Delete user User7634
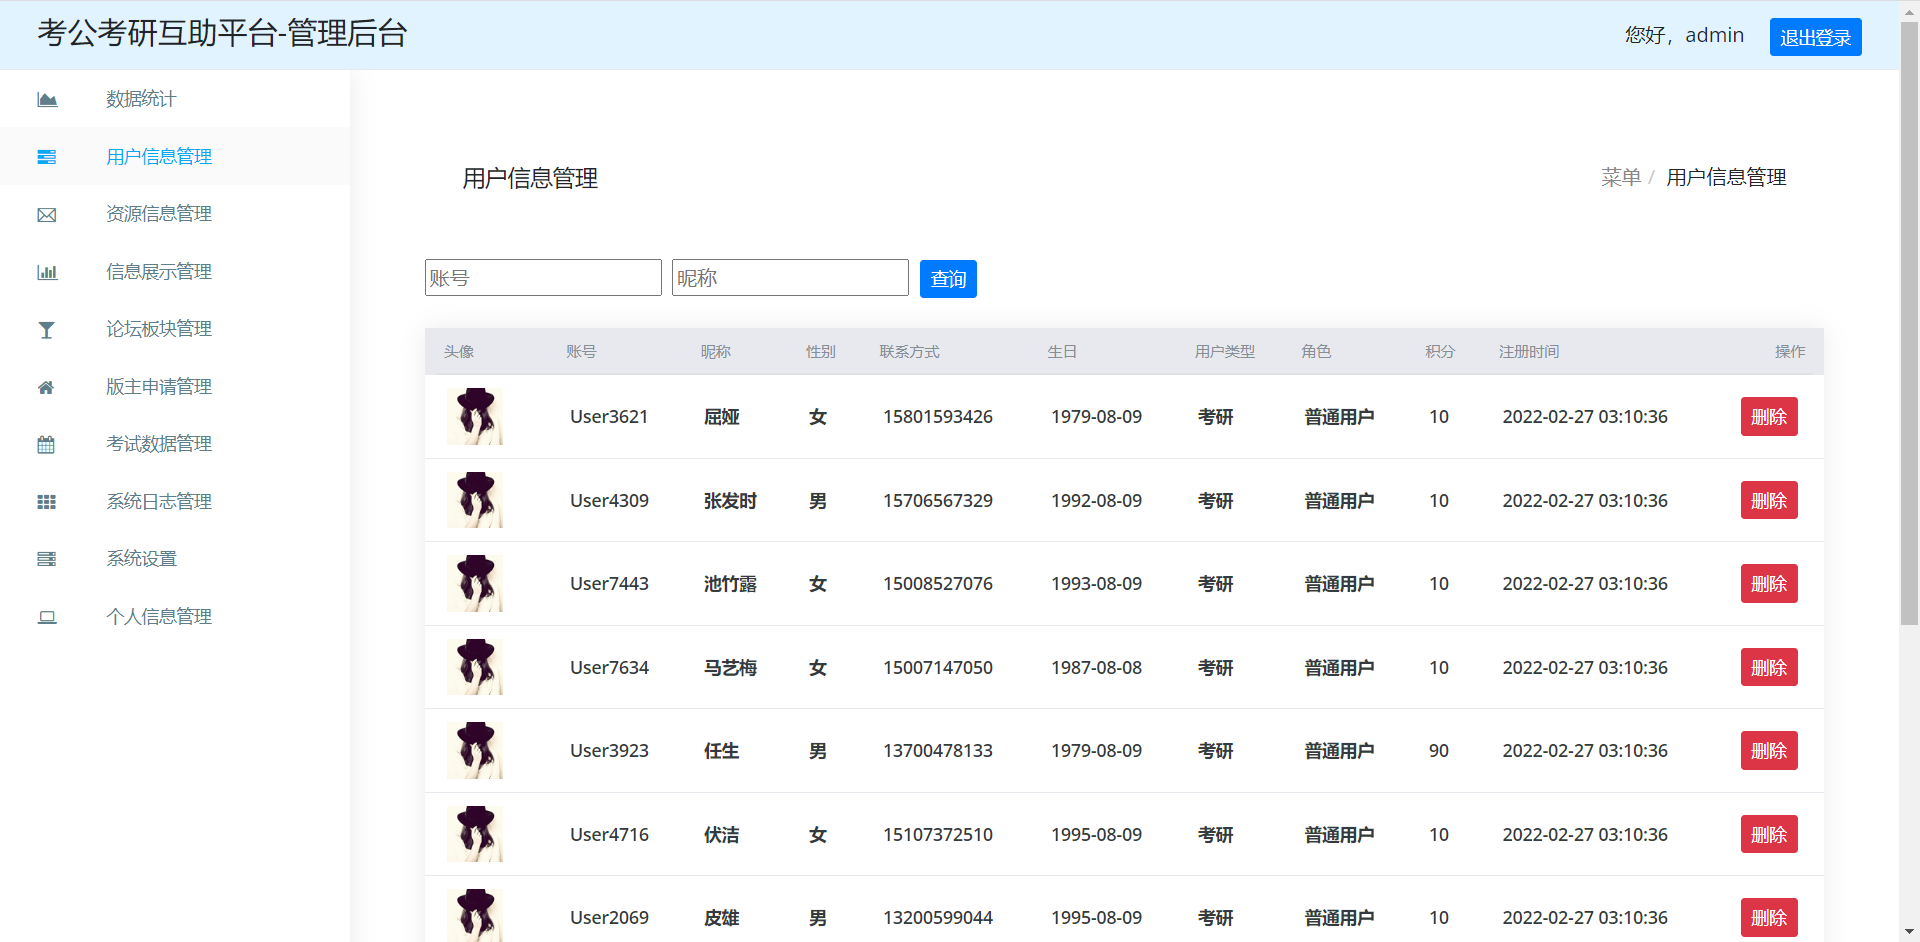1920x942 pixels. coord(1769,668)
